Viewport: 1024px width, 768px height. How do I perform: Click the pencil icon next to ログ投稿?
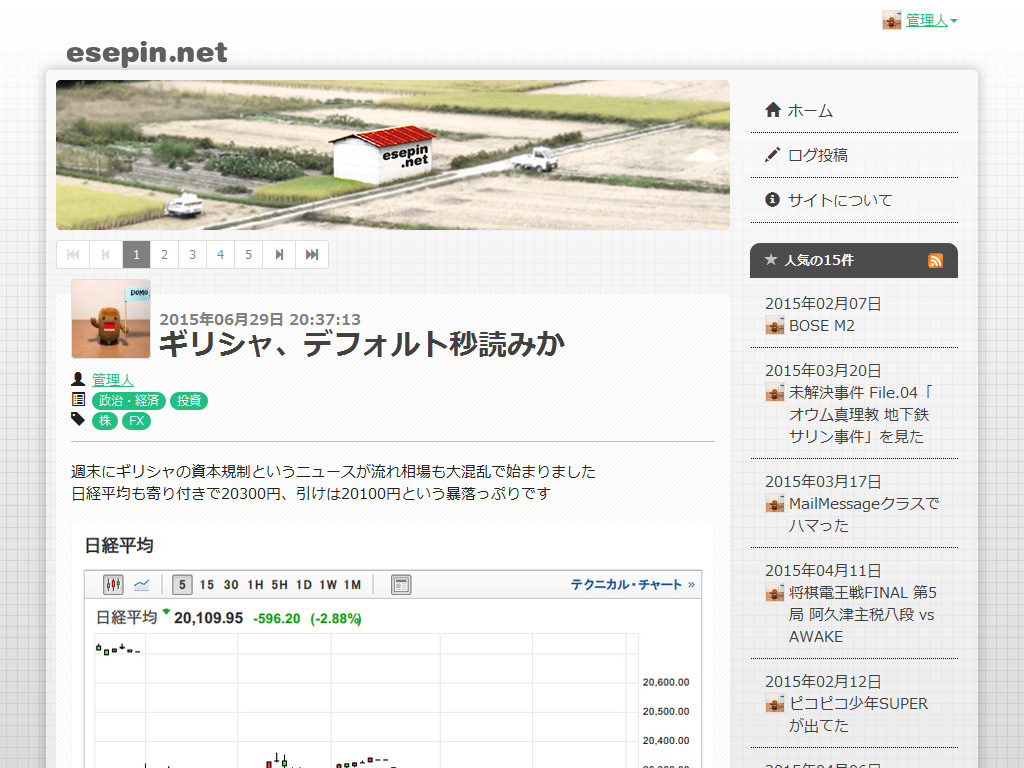click(x=773, y=155)
